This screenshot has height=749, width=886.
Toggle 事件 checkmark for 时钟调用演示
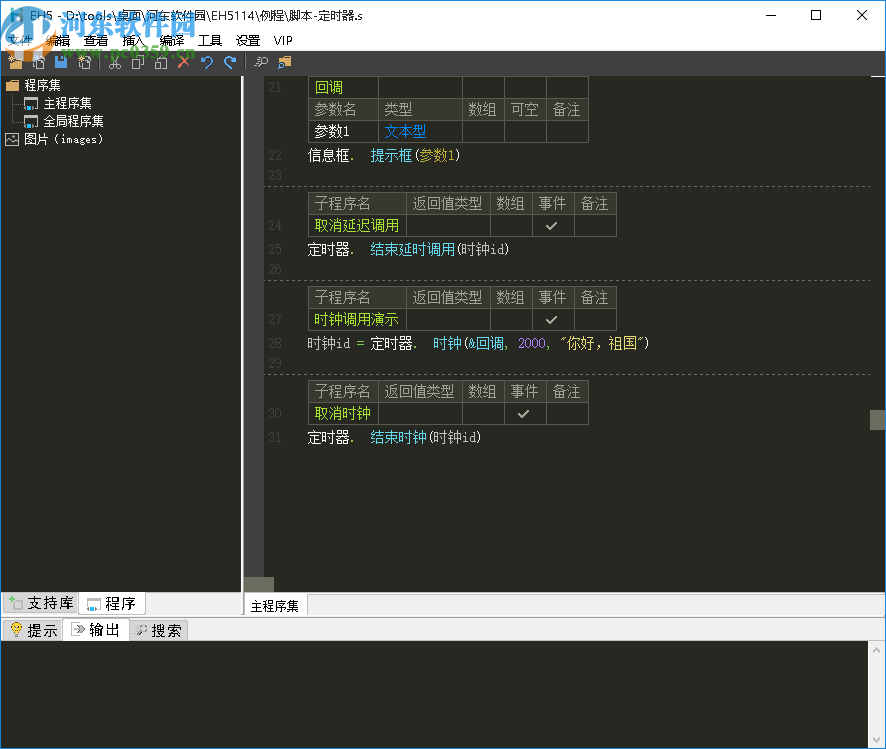pyautogui.click(x=552, y=320)
